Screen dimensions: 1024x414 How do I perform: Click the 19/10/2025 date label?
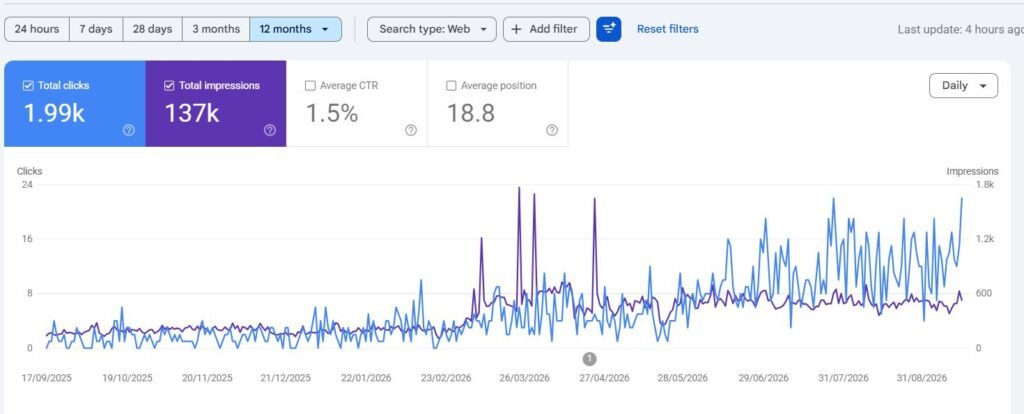127,378
